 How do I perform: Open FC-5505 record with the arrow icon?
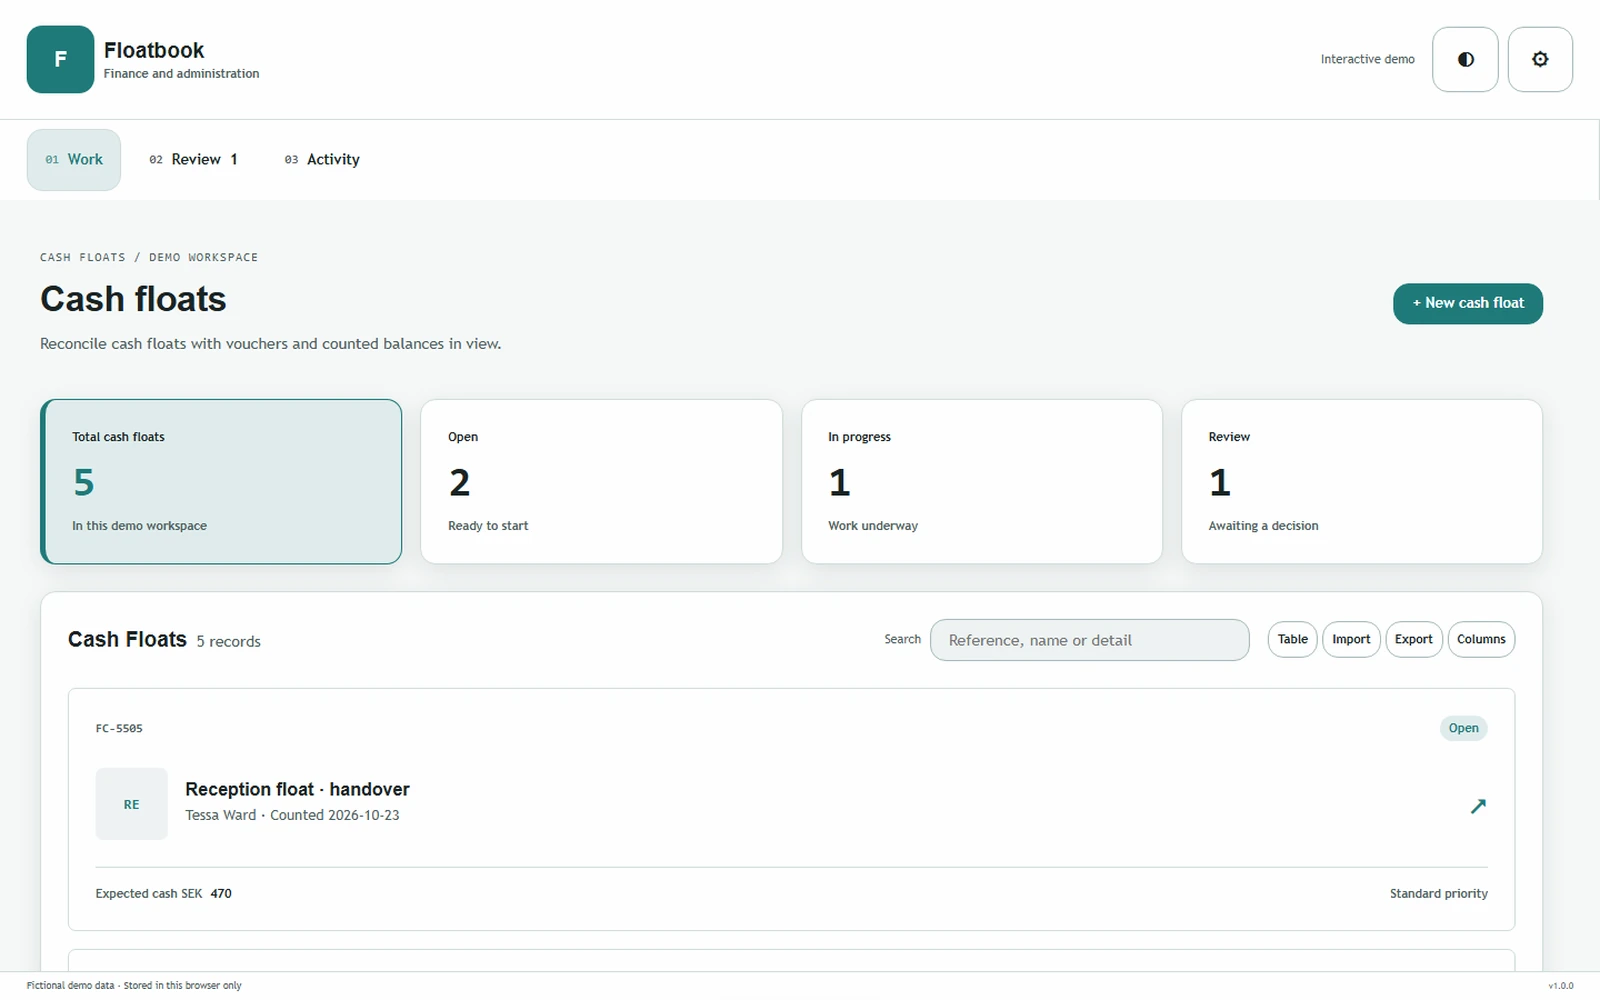1478,806
